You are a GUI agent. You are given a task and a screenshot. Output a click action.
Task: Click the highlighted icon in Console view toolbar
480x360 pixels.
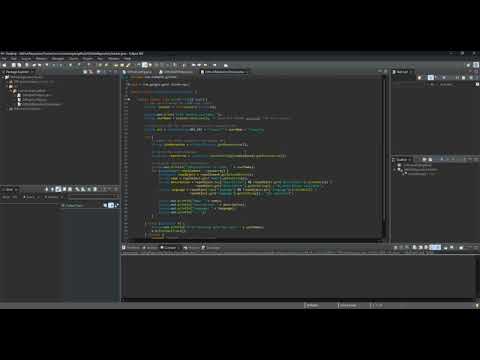point(435,247)
